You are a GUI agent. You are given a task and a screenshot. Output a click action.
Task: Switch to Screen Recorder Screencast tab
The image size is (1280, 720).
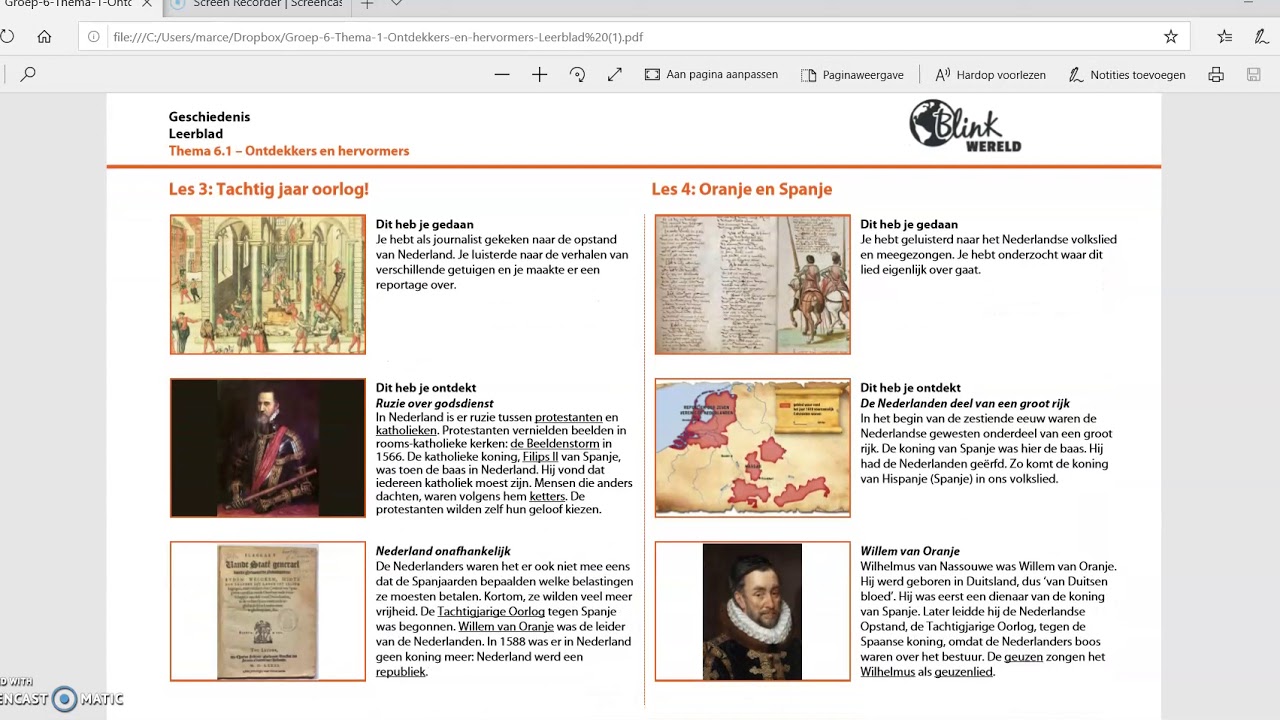[258, 4]
